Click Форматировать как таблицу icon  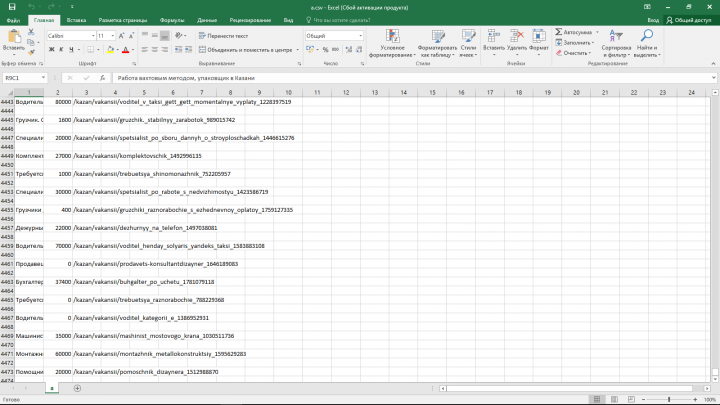pos(438,36)
